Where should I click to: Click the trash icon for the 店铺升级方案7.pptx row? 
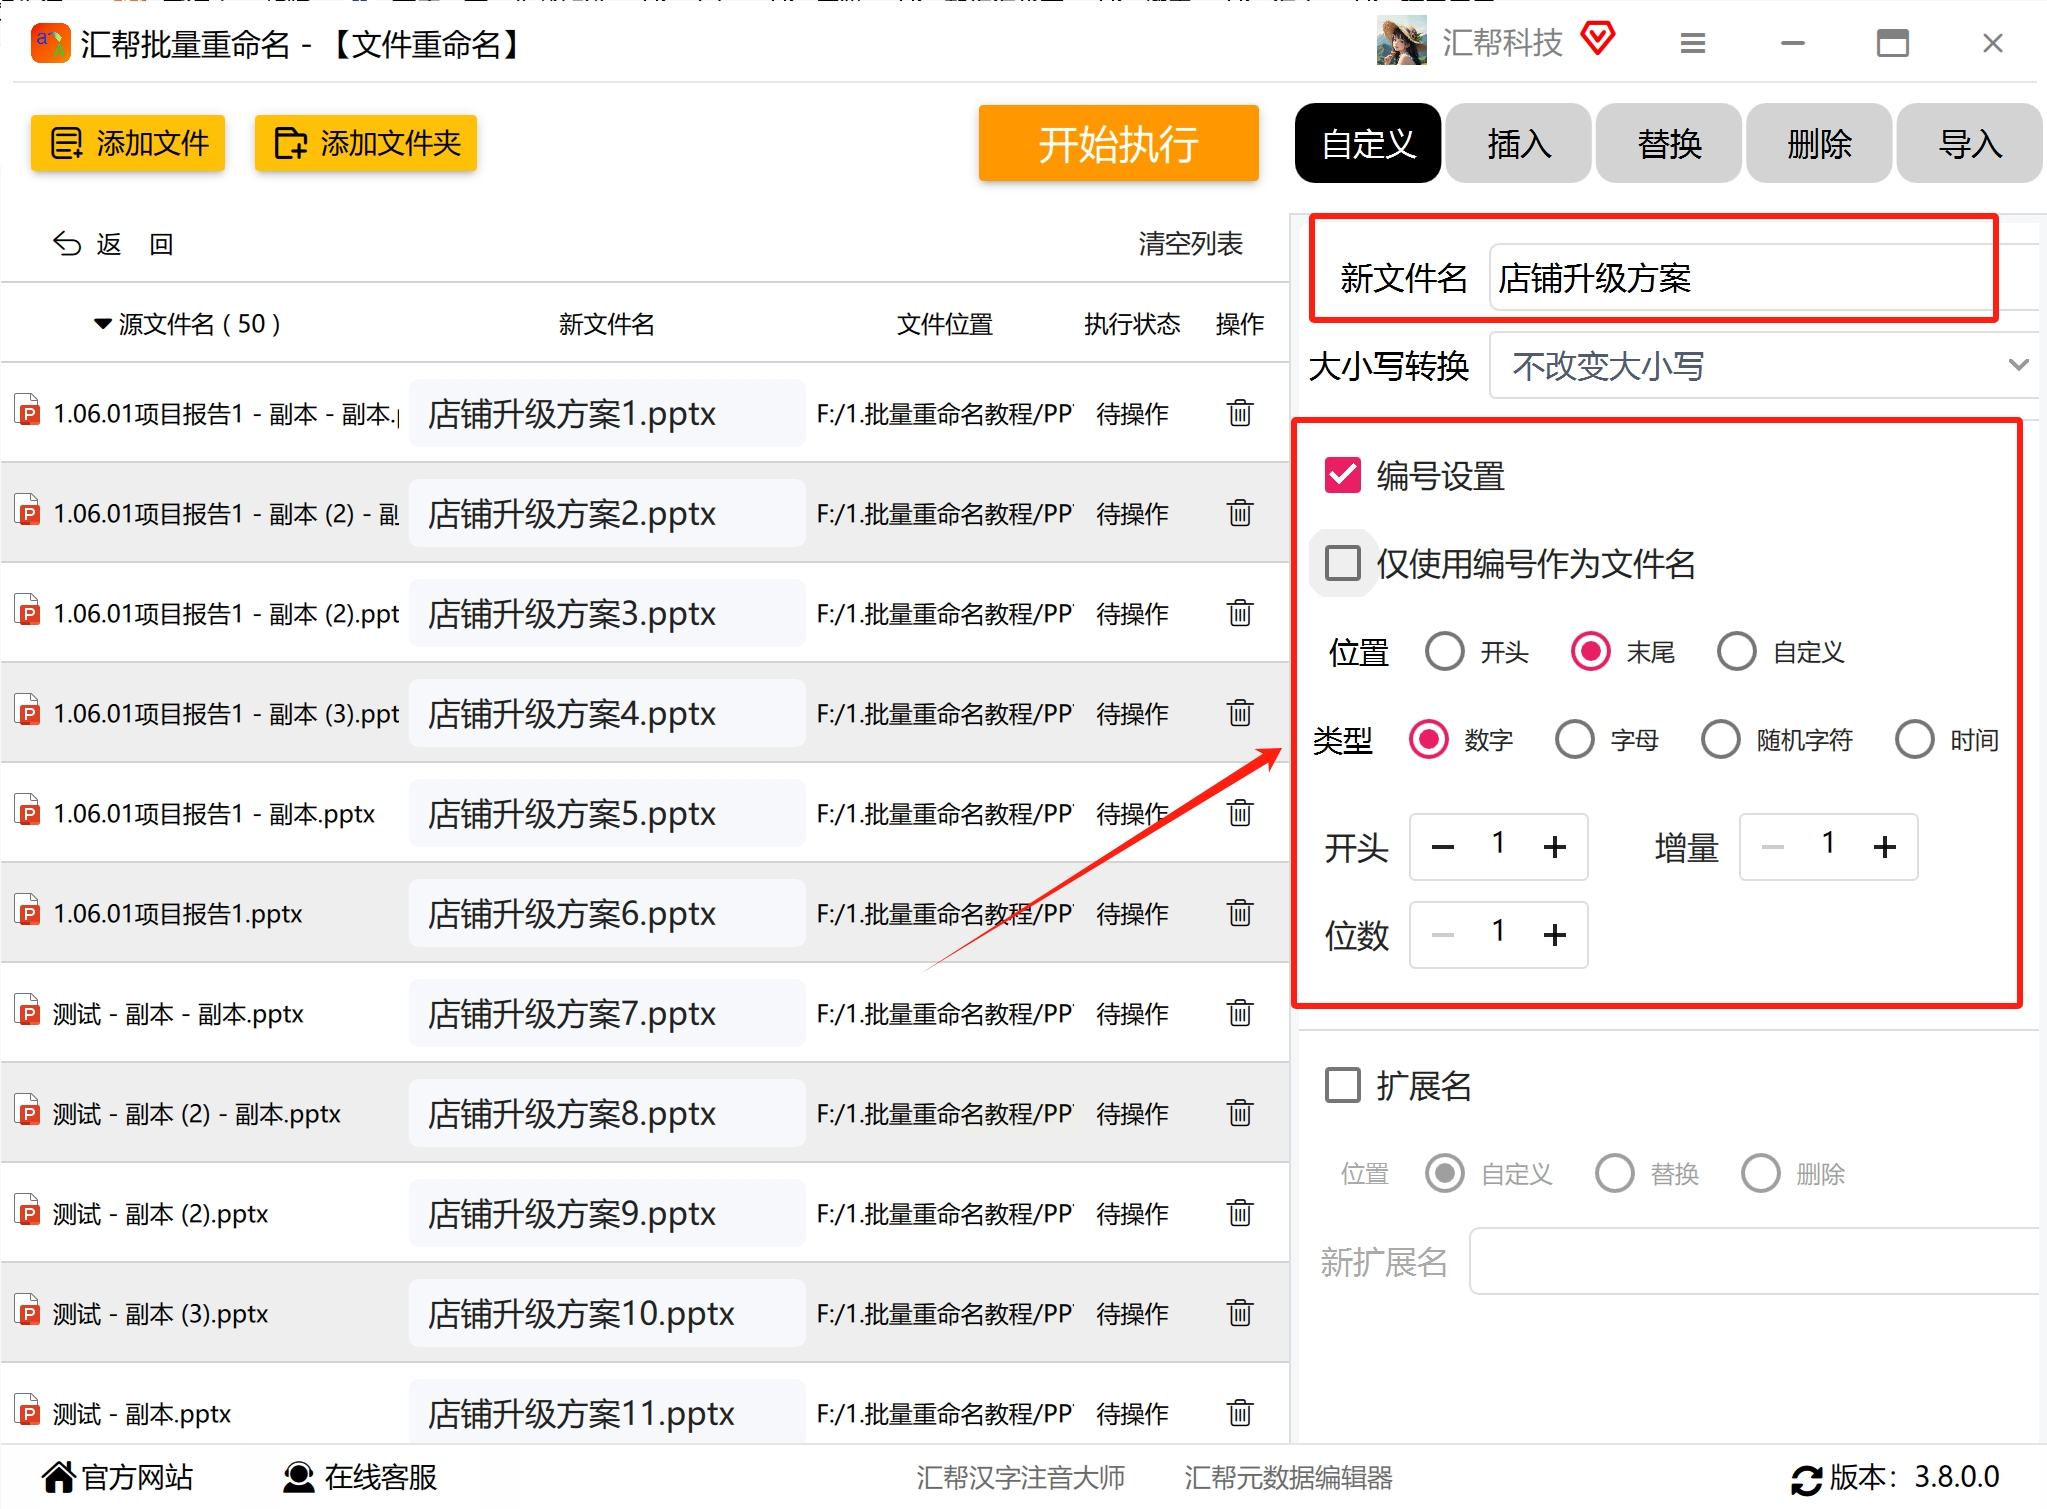coord(1239,1013)
